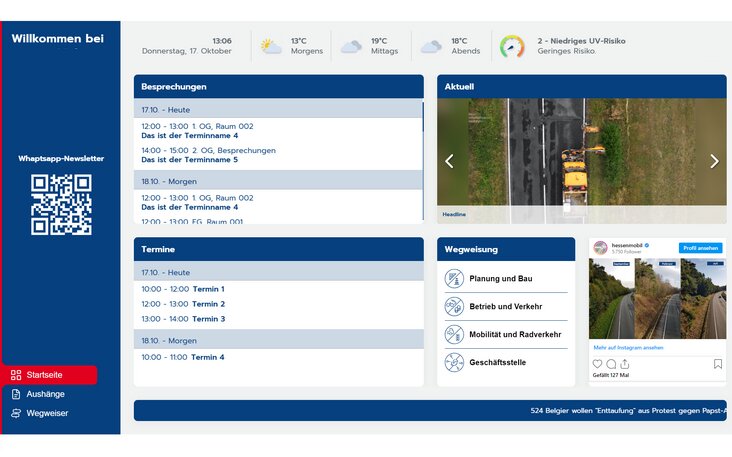
Task: Show next slide in Aktuell carousel
Action: point(714,161)
